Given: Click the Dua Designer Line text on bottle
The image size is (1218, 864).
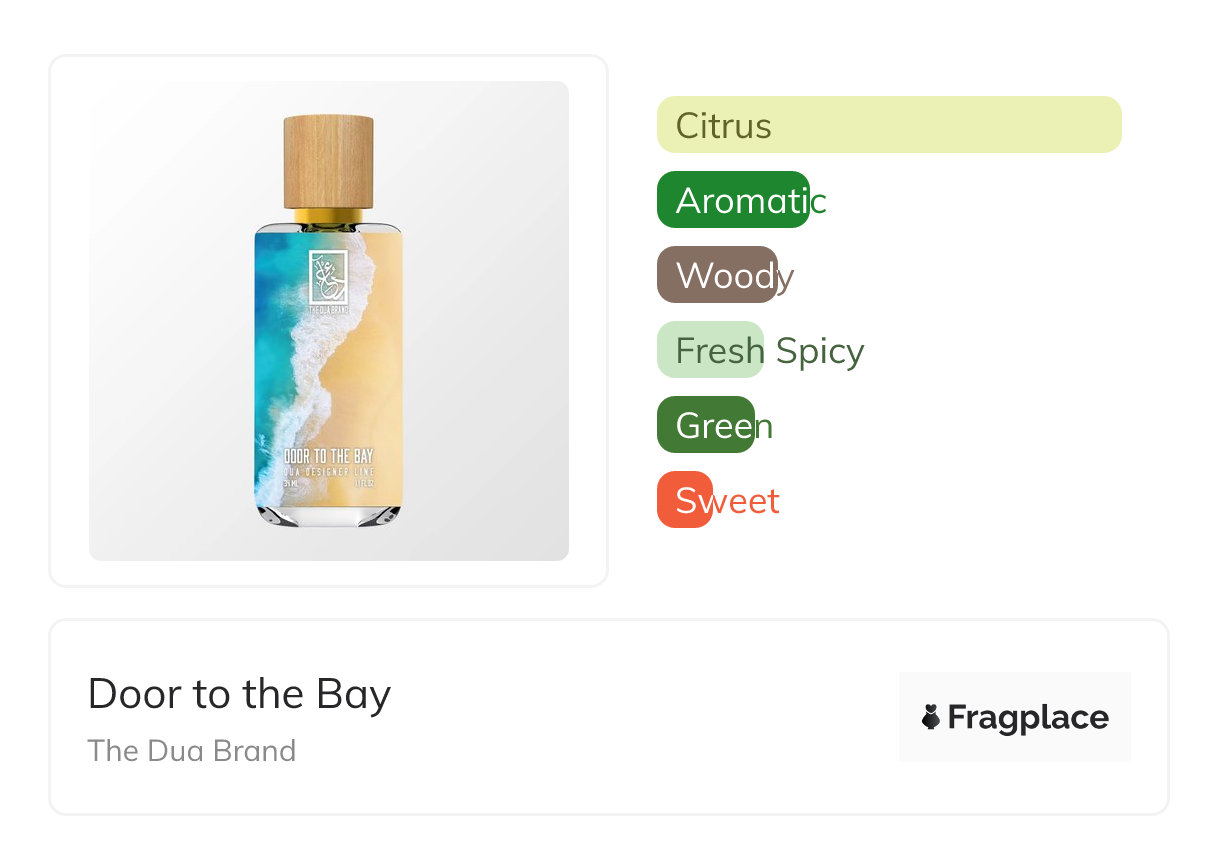Looking at the screenshot, I should (x=329, y=471).
